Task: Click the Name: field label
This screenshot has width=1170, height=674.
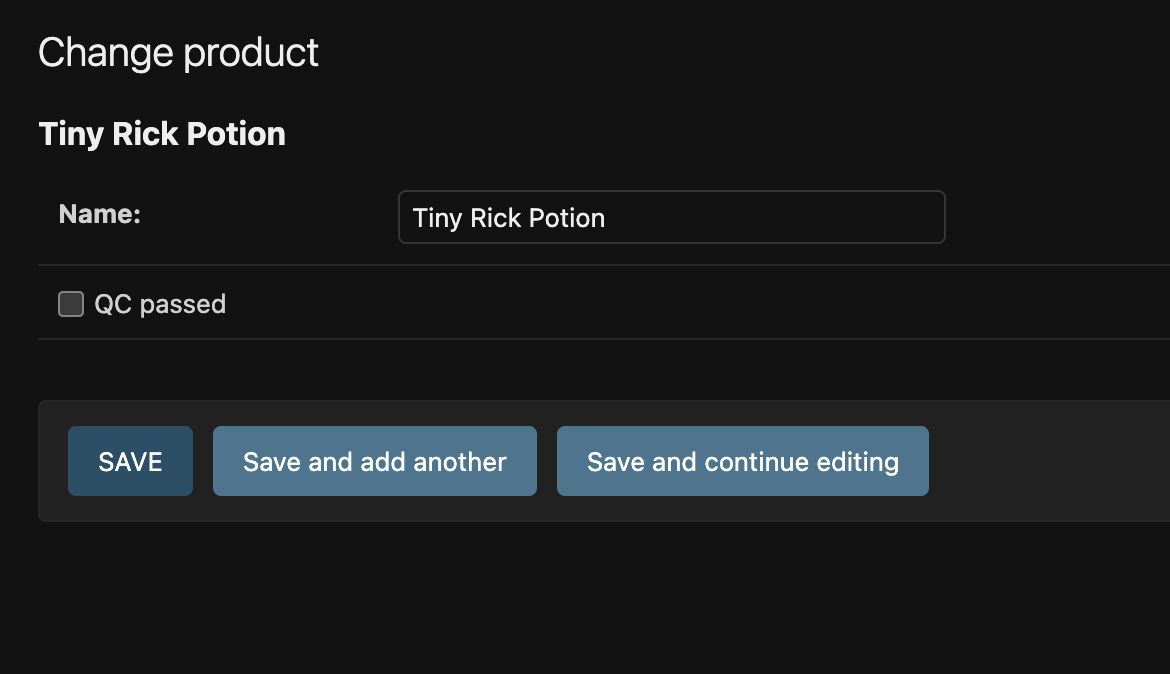Action: [100, 214]
